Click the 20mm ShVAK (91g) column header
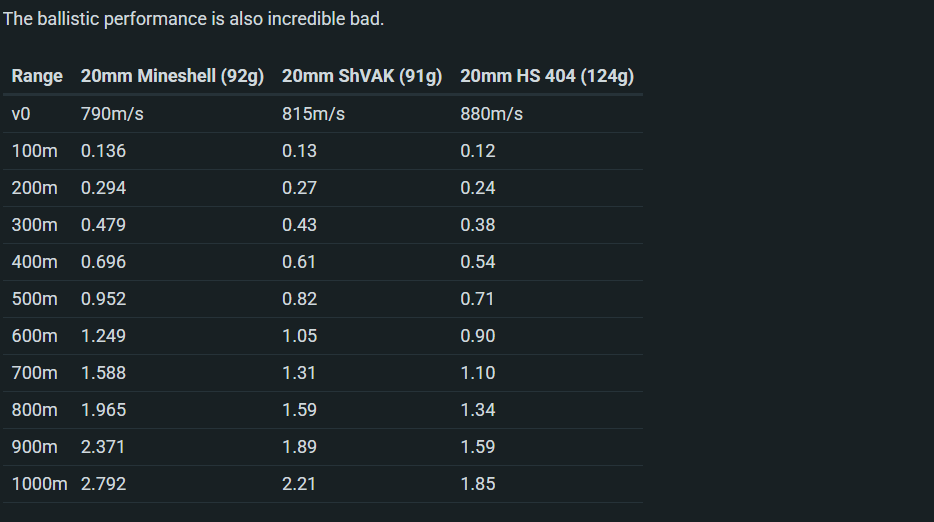Screen dimensions: 934x522 pos(361,76)
